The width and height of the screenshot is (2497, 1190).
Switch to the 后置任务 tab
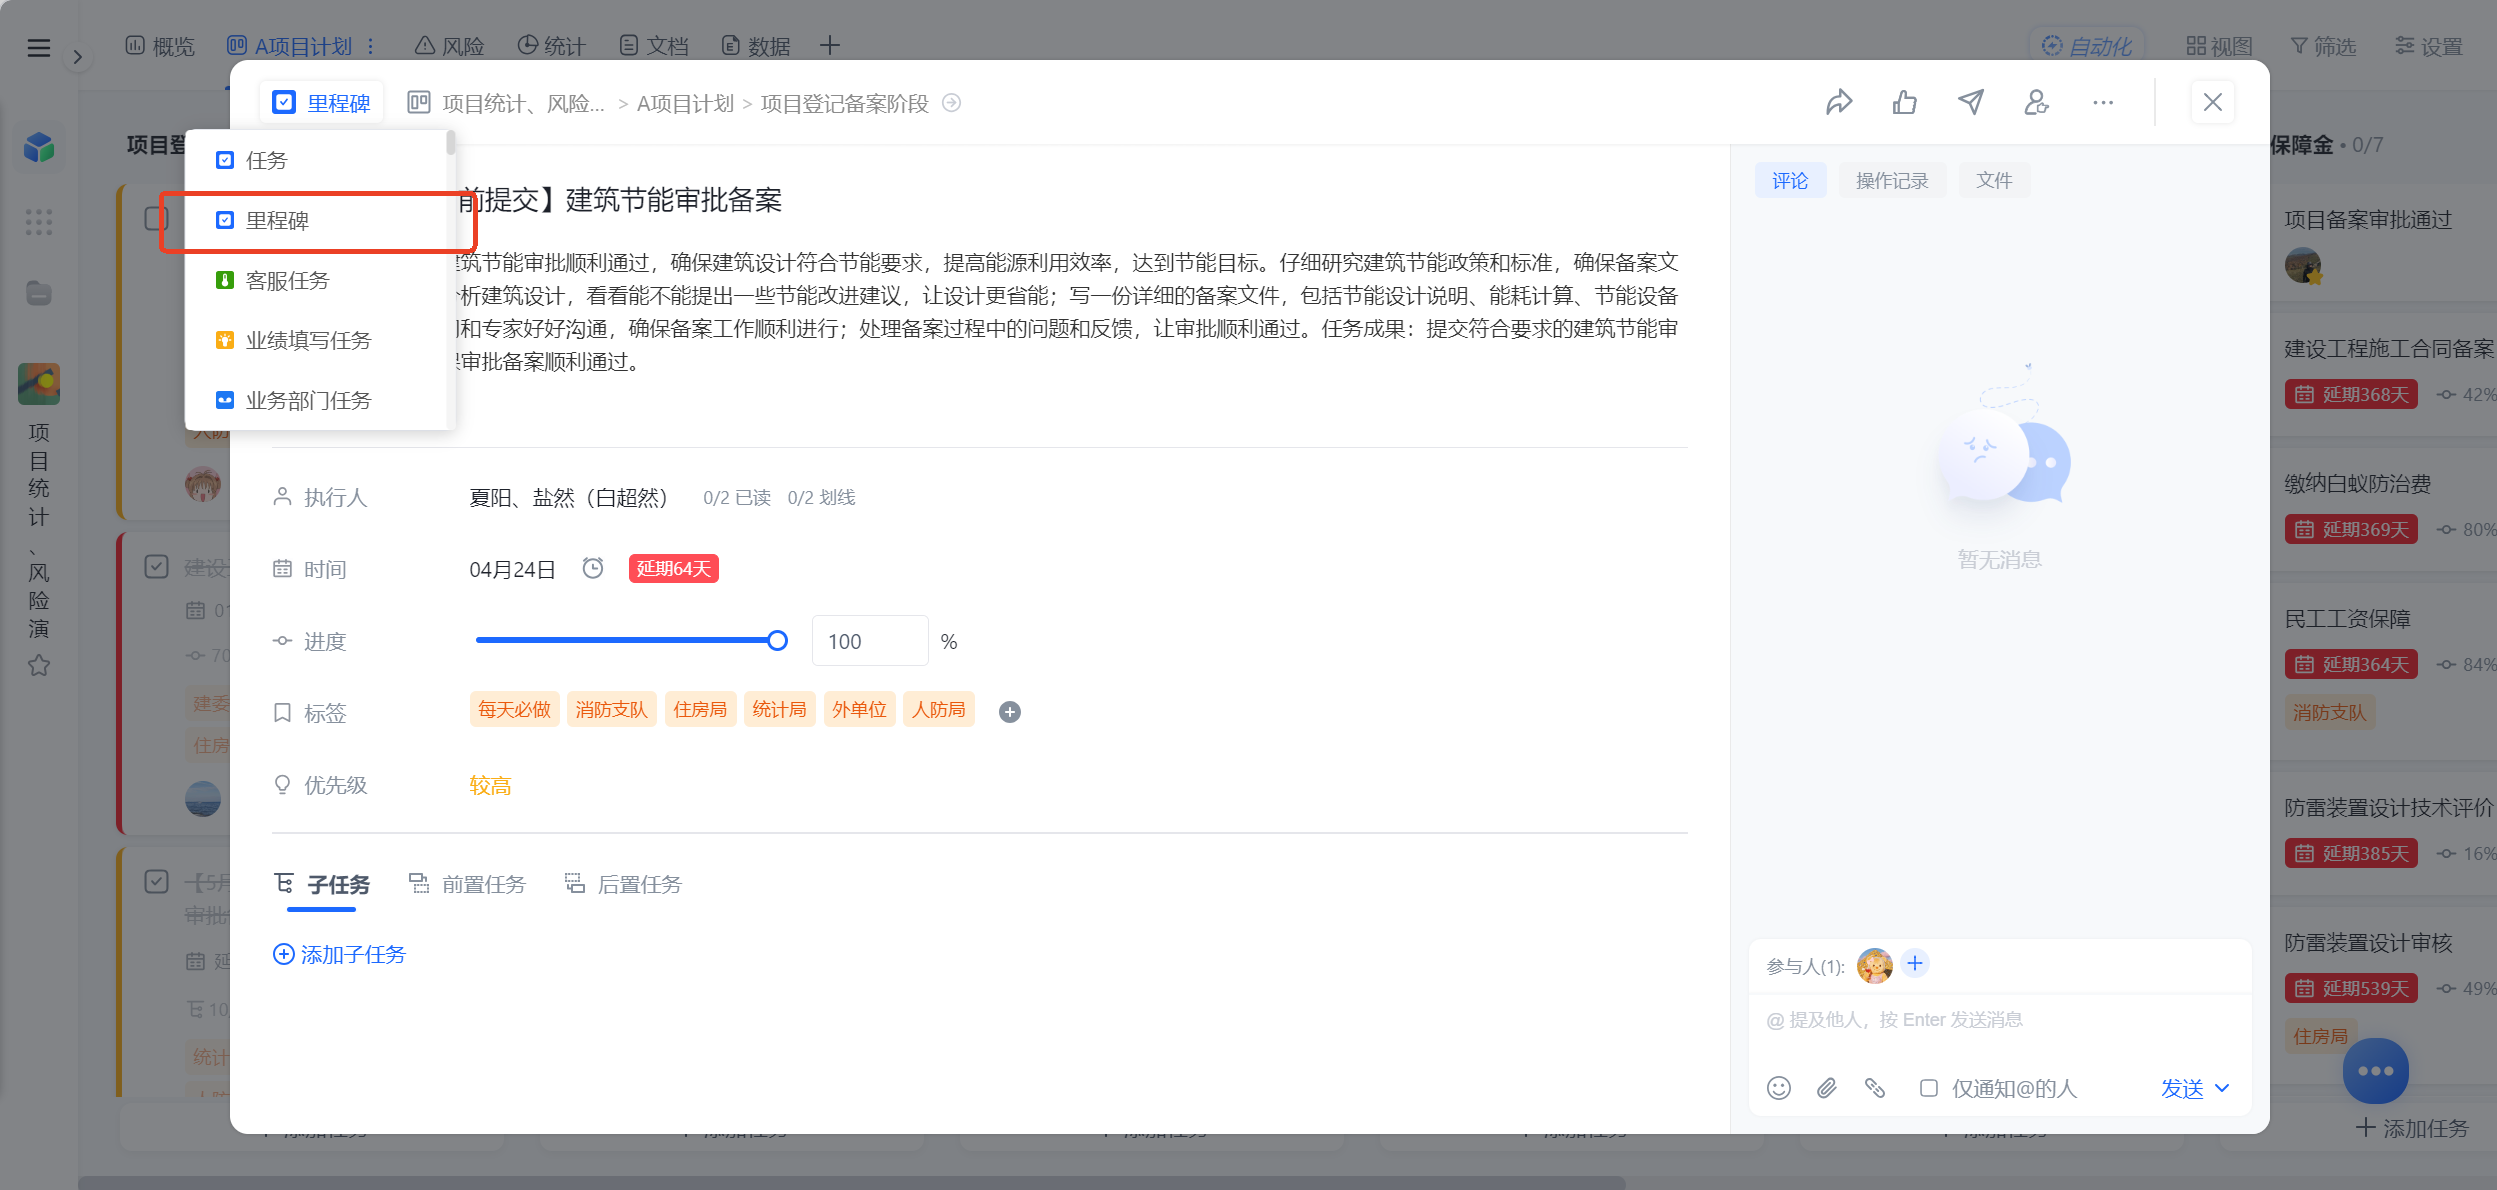623,884
